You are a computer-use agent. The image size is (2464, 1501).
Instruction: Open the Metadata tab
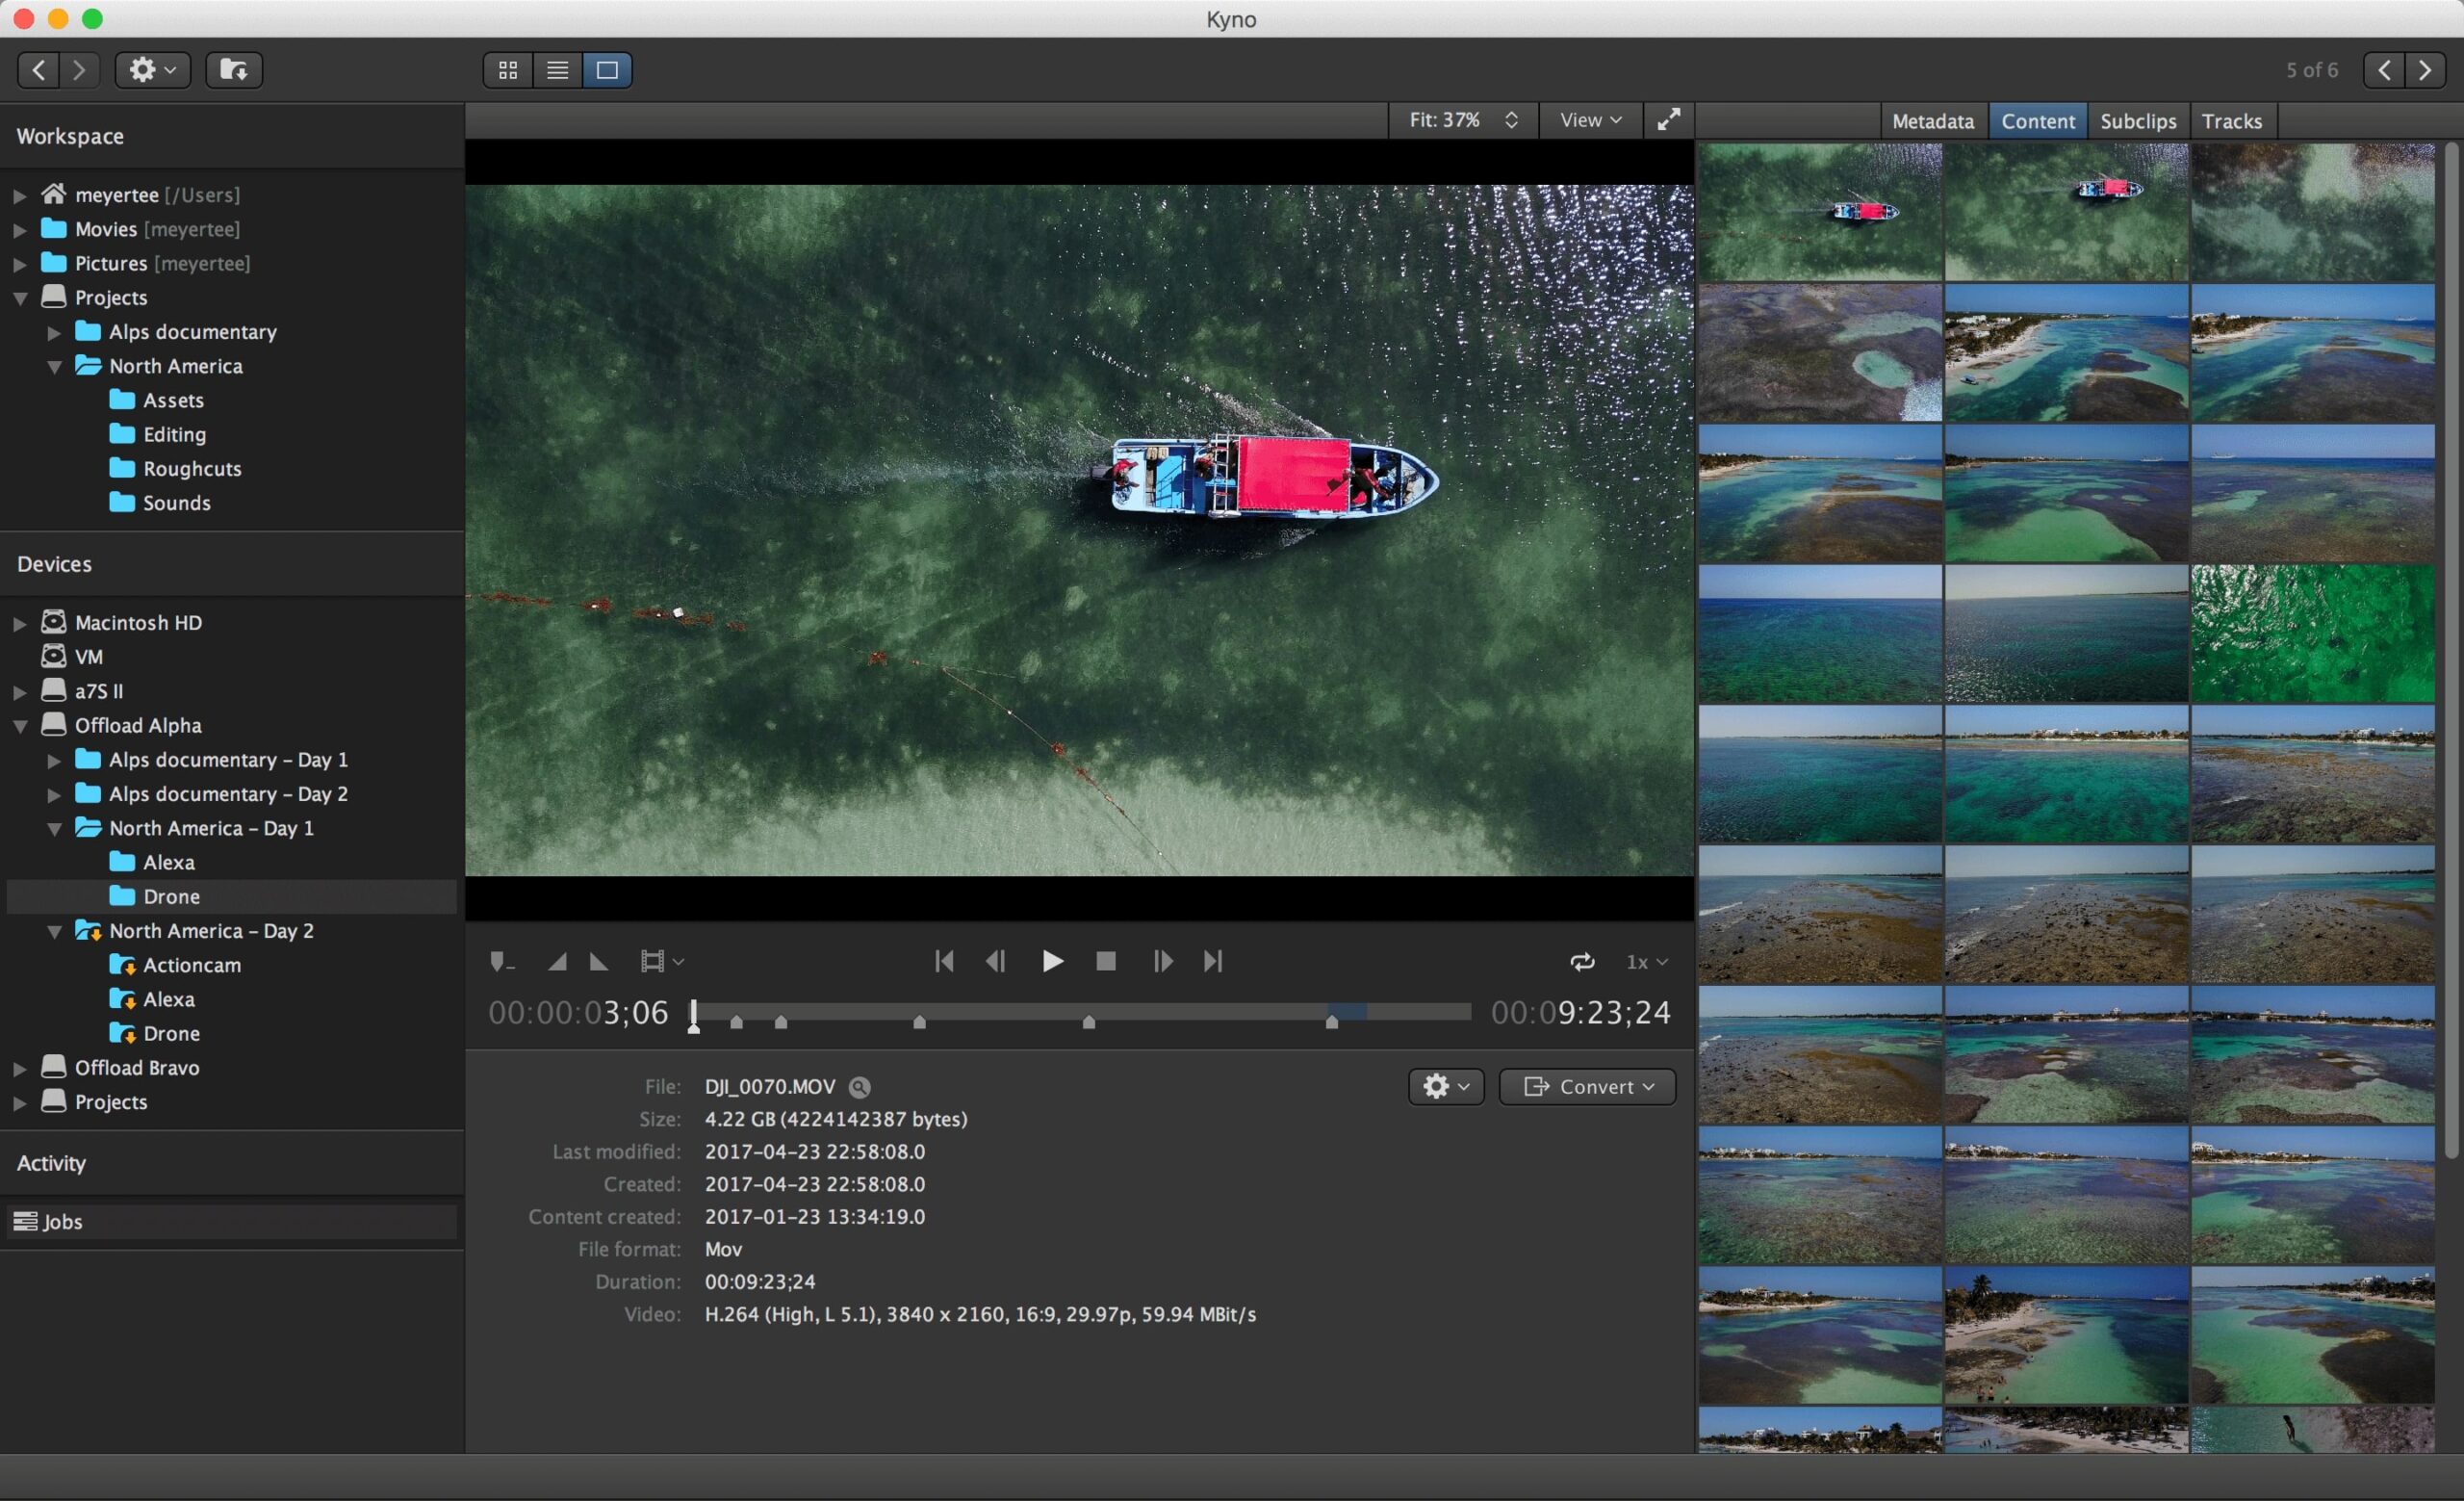pos(1932,121)
